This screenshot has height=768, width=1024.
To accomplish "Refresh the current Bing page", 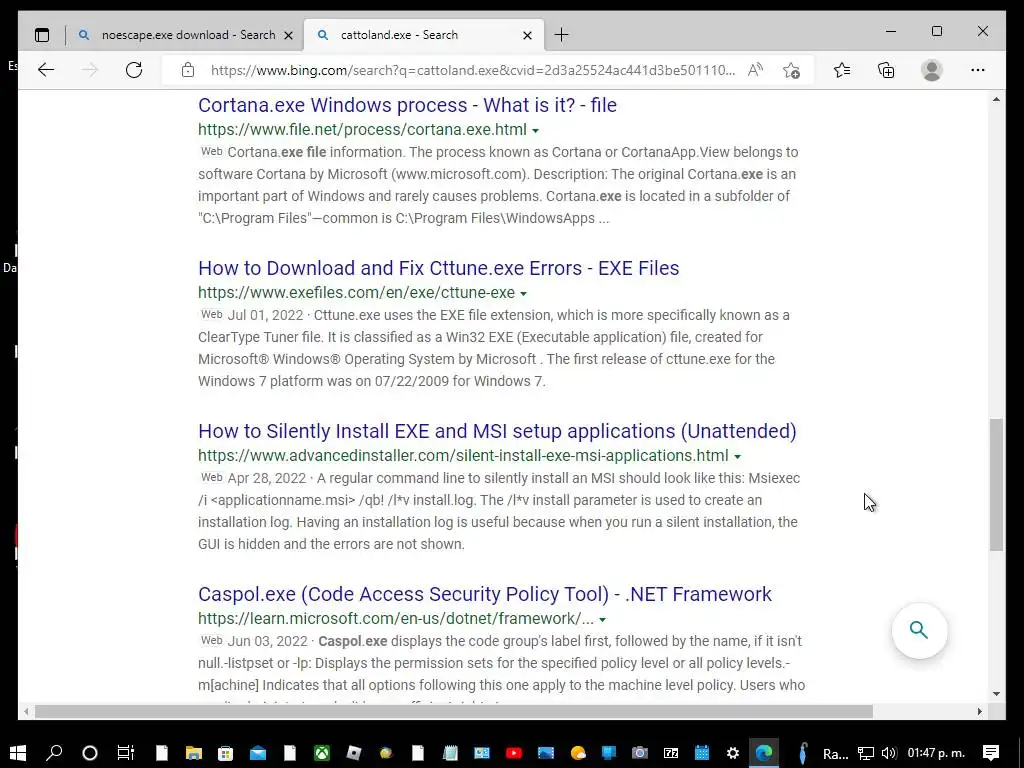I will click(134, 70).
